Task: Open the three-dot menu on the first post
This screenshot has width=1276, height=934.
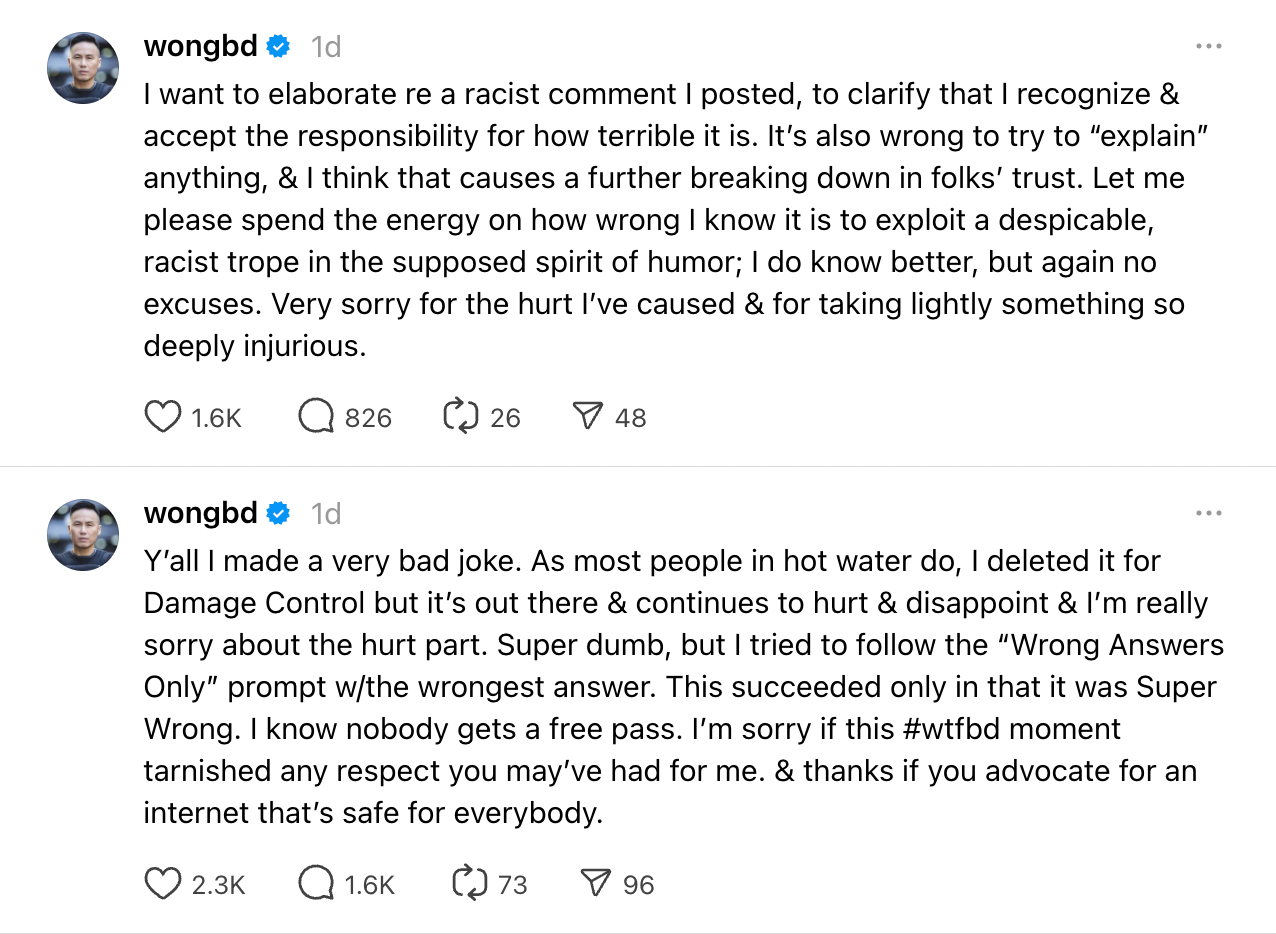Action: click(1209, 45)
